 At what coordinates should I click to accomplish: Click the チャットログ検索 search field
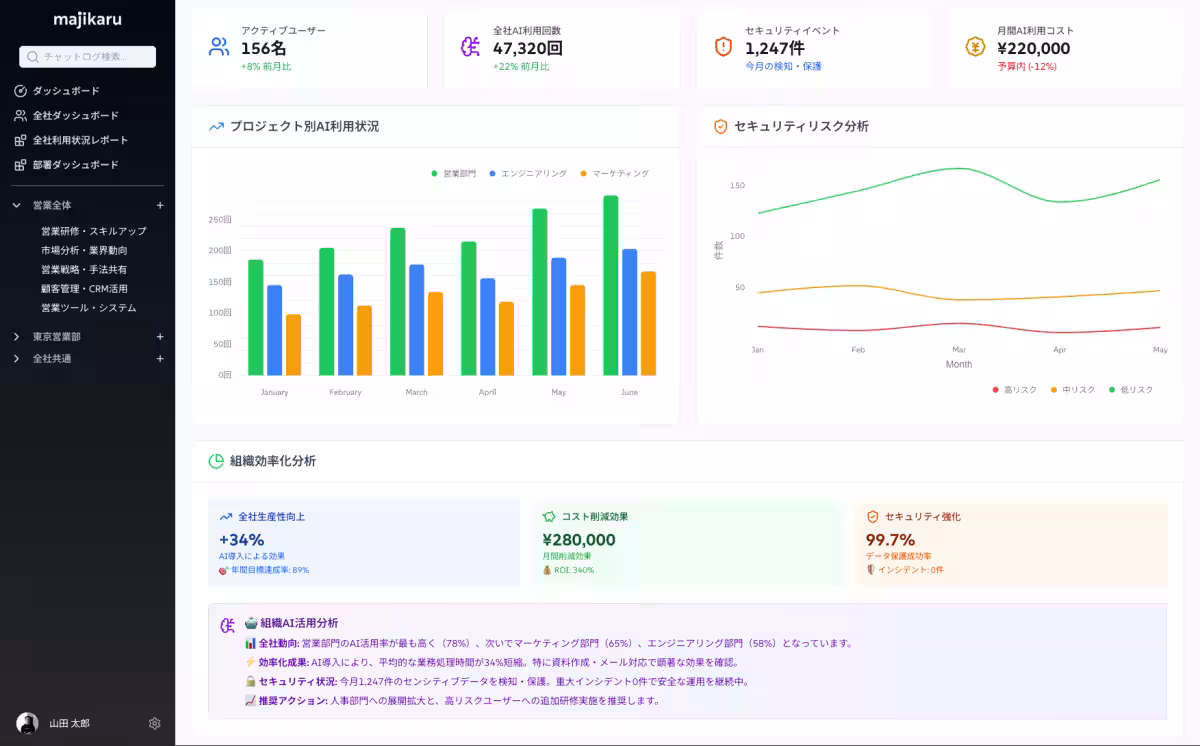(88, 57)
